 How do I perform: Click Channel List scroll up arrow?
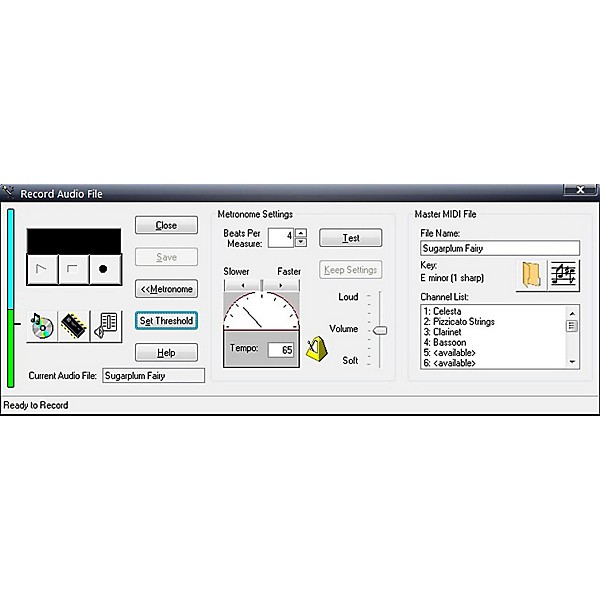pos(572,313)
